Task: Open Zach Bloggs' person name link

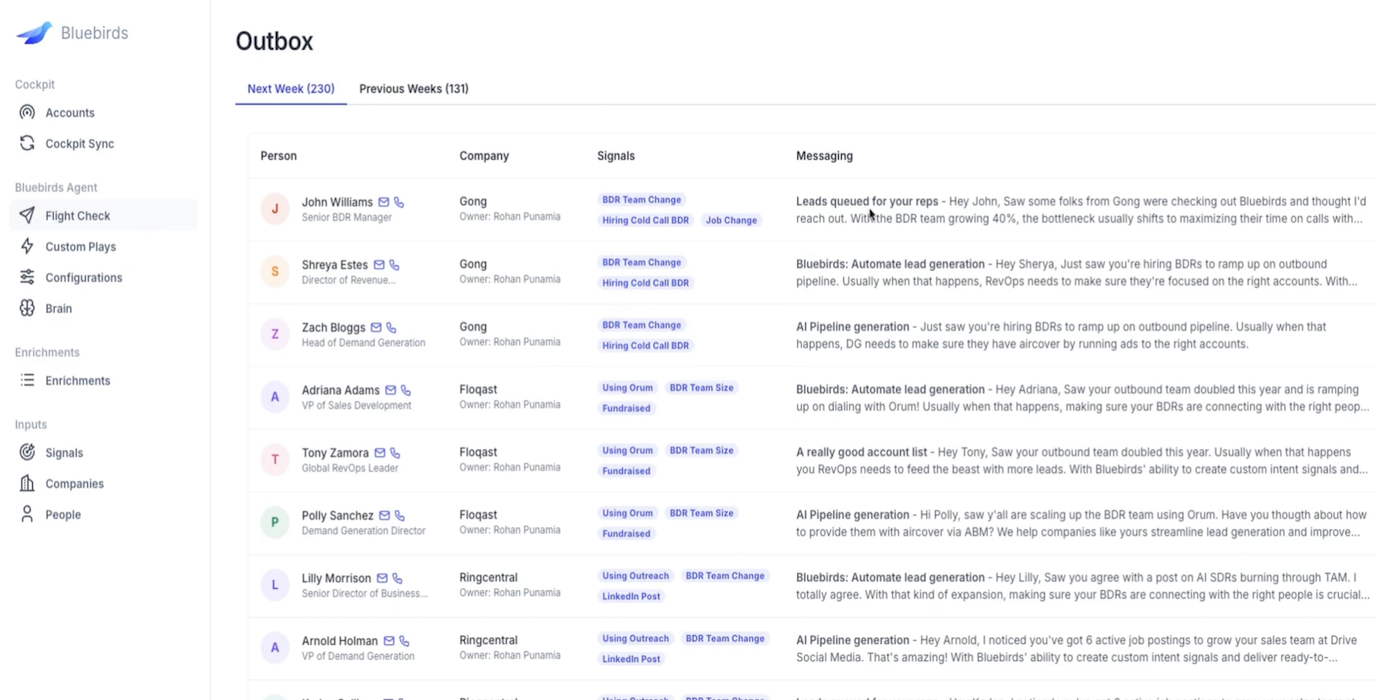Action: point(333,328)
